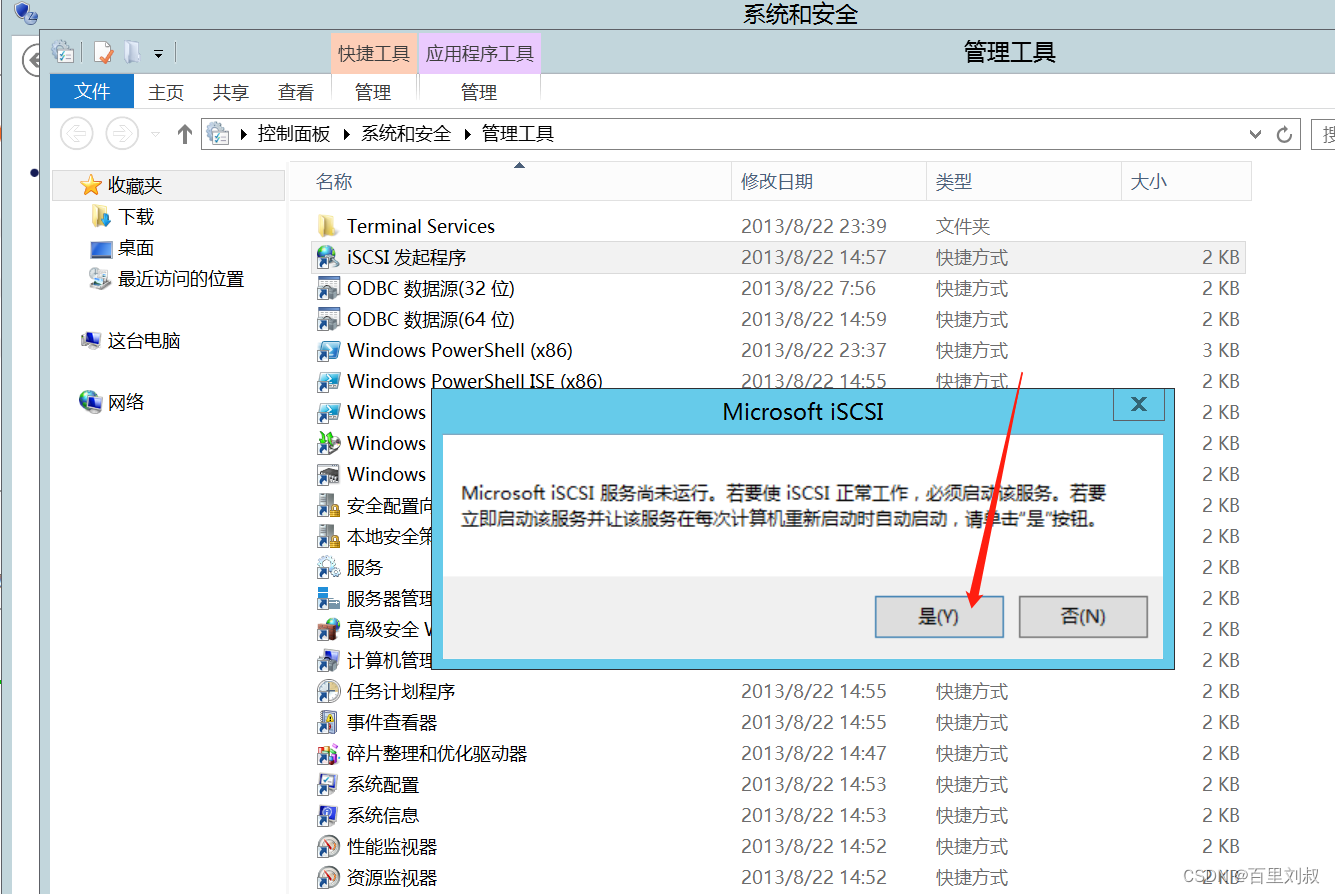This screenshot has width=1335, height=894.
Task: Select the 计算机管理 shortcut icon
Action: (x=328, y=660)
